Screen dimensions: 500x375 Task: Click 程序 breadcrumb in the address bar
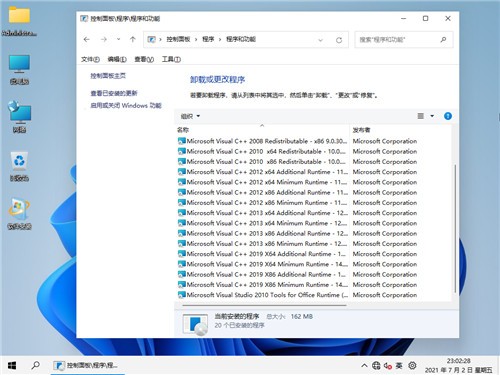click(x=208, y=39)
